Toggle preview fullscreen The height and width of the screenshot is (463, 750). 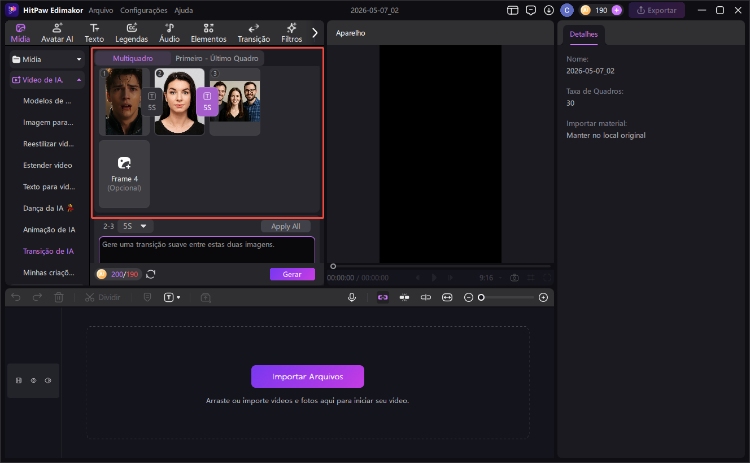tap(547, 277)
